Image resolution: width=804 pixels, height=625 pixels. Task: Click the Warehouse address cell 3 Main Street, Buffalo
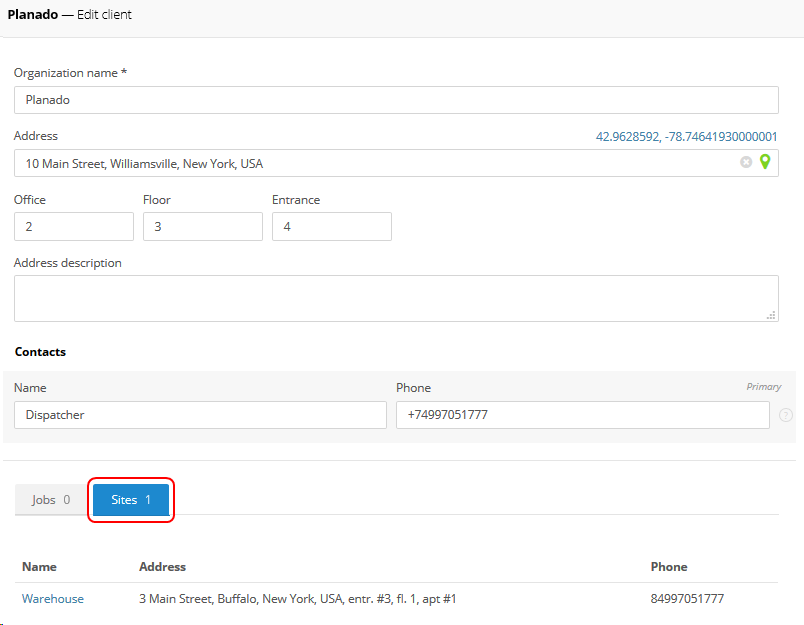[297, 599]
